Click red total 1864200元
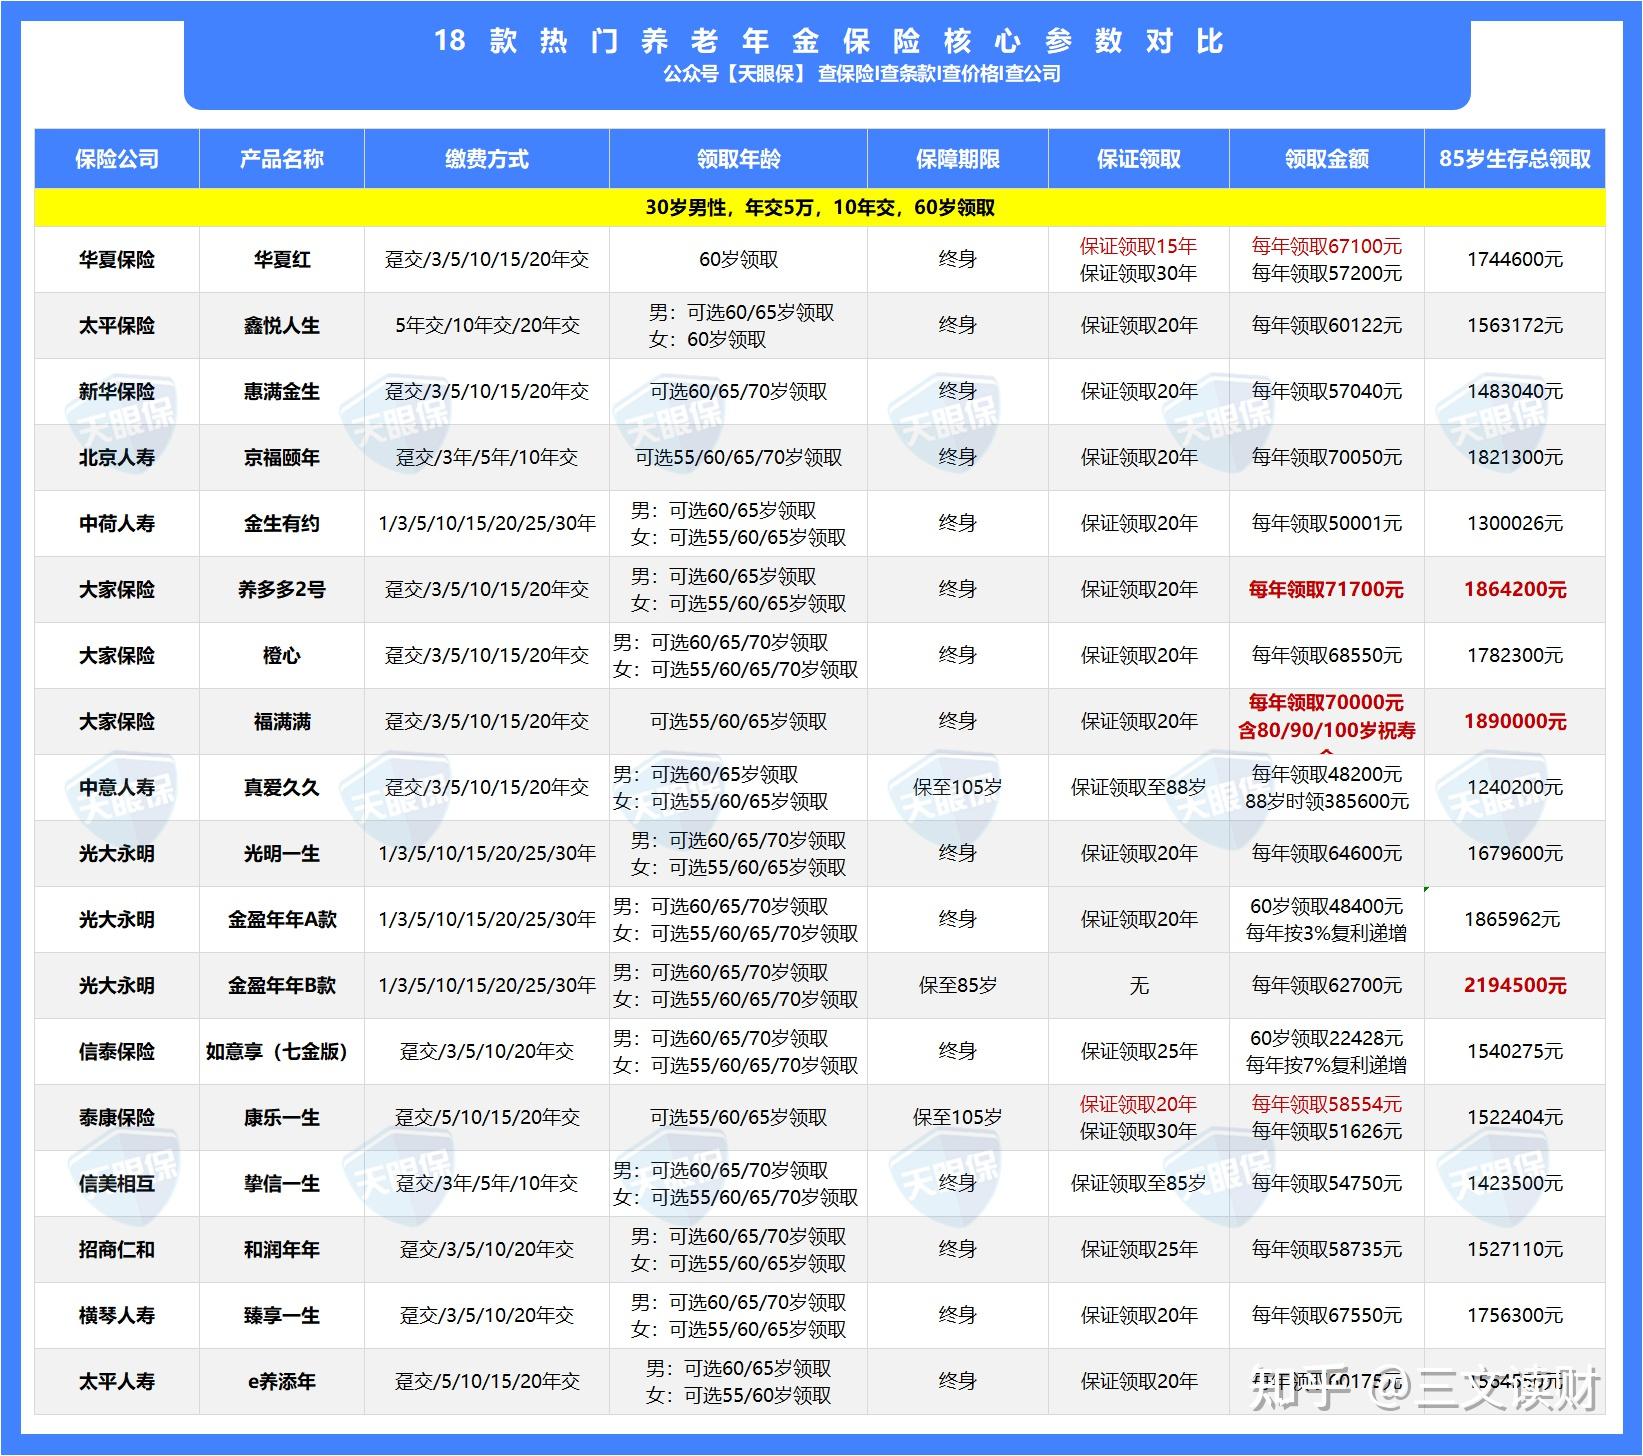 [1515, 590]
